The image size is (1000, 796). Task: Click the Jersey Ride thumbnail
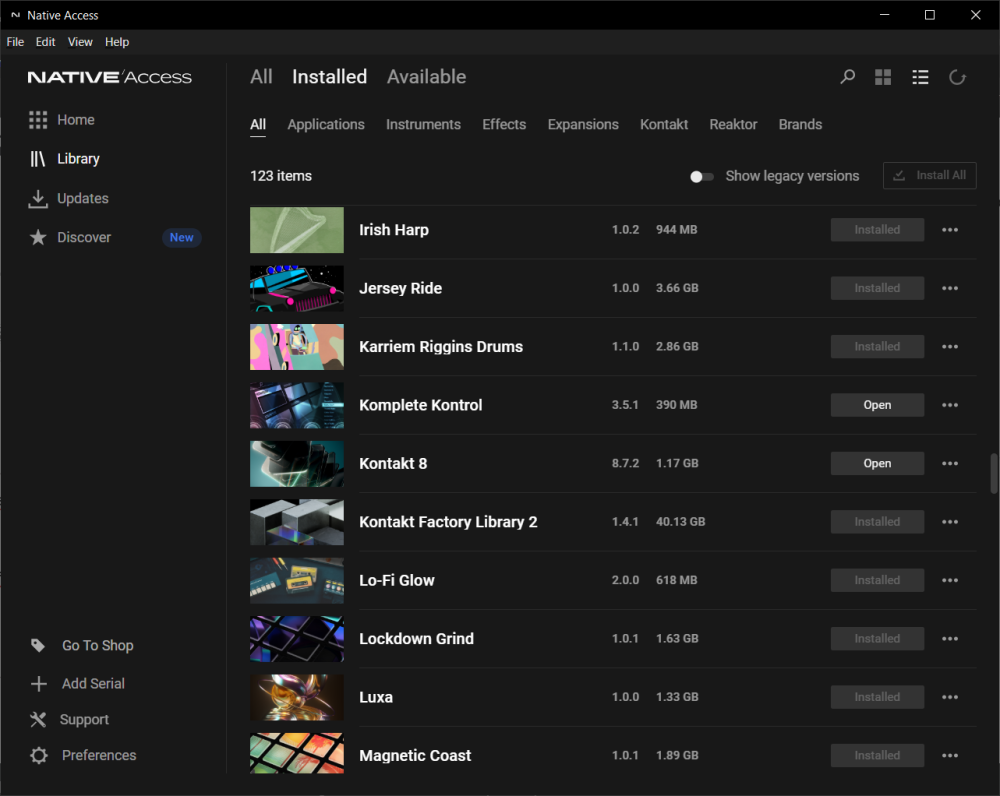297,288
